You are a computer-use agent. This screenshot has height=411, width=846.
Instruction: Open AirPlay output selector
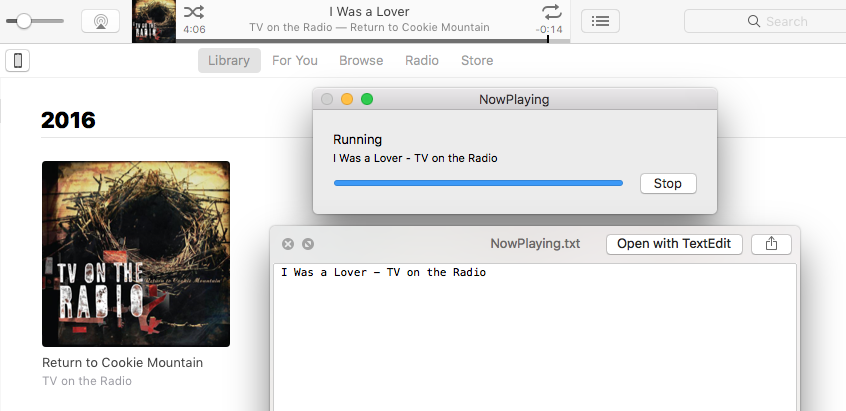point(100,21)
